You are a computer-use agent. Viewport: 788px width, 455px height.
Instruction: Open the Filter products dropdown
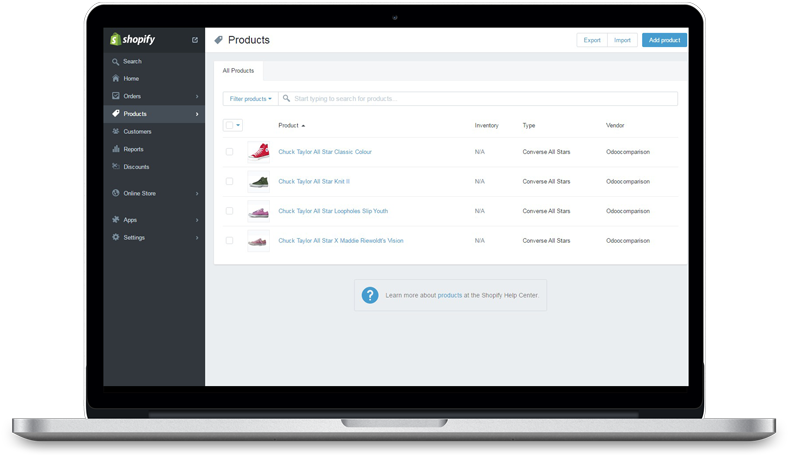click(250, 99)
